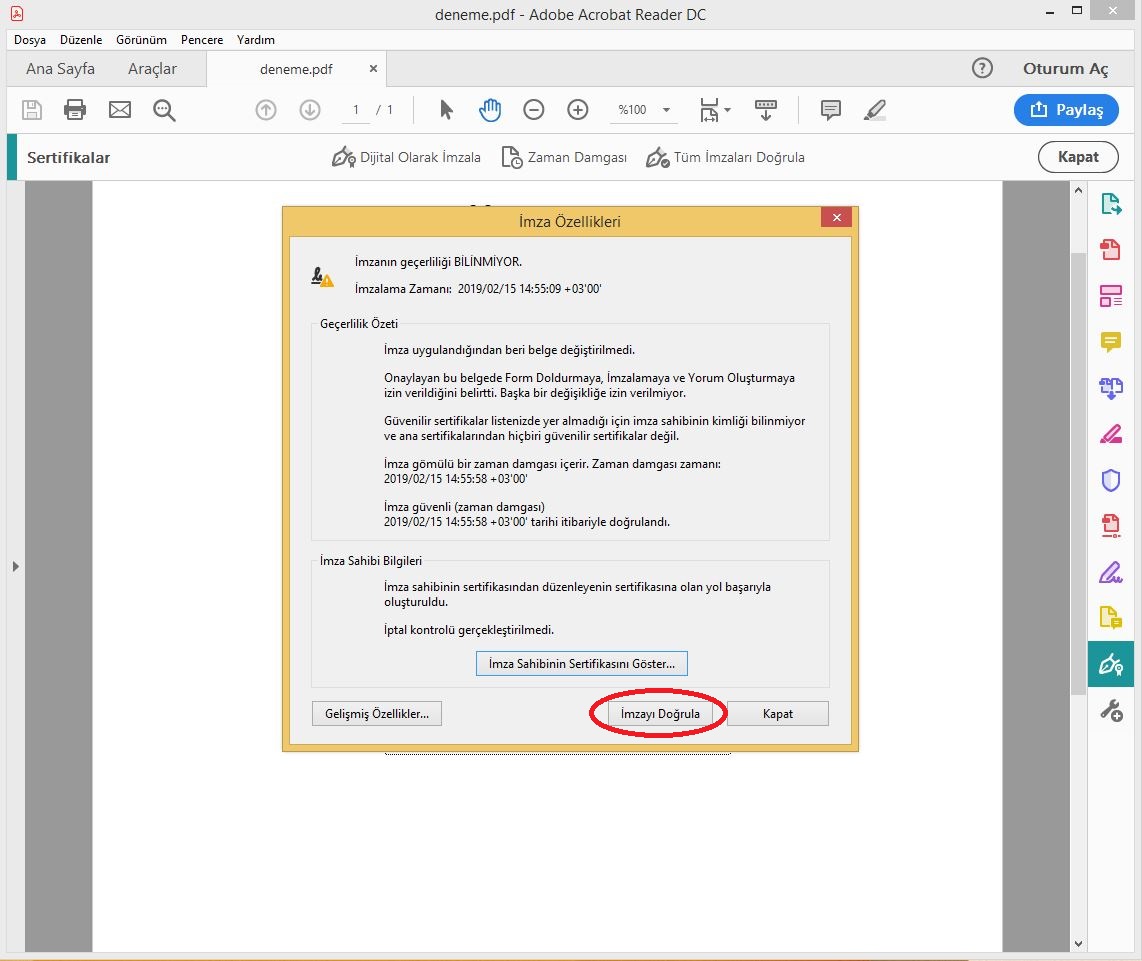
Task: Close the İmza Özellikleri dialog with X
Action: click(836, 217)
